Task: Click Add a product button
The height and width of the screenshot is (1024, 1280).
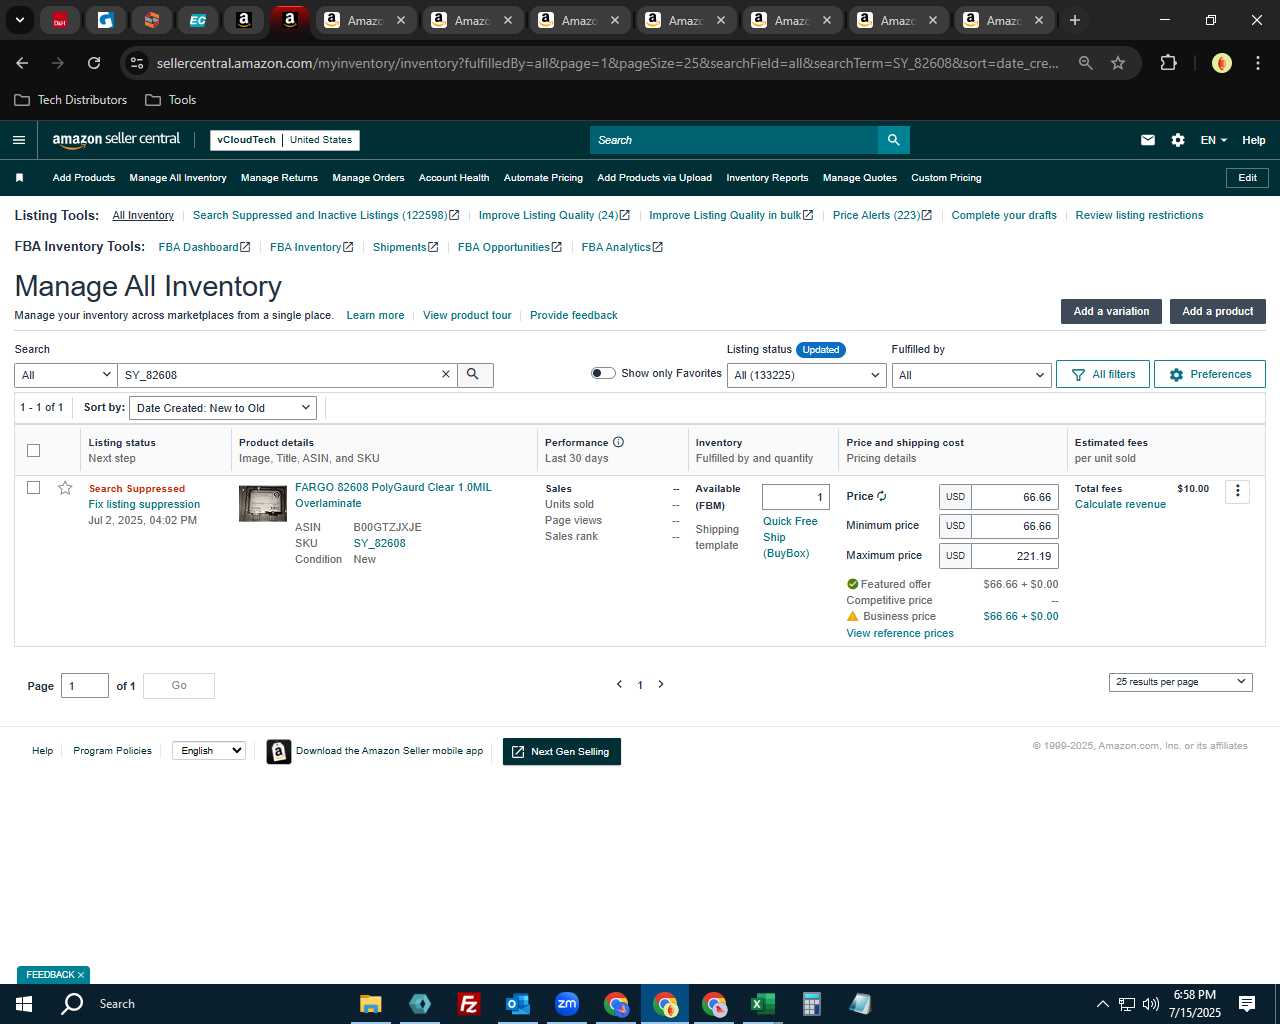Action: point(1218,311)
